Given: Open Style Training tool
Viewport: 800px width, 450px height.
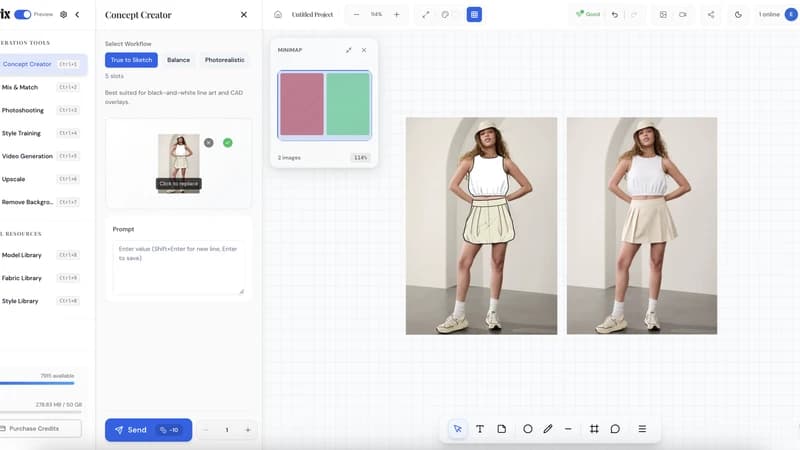Looking at the screenshot, I should tap(41, 133).
